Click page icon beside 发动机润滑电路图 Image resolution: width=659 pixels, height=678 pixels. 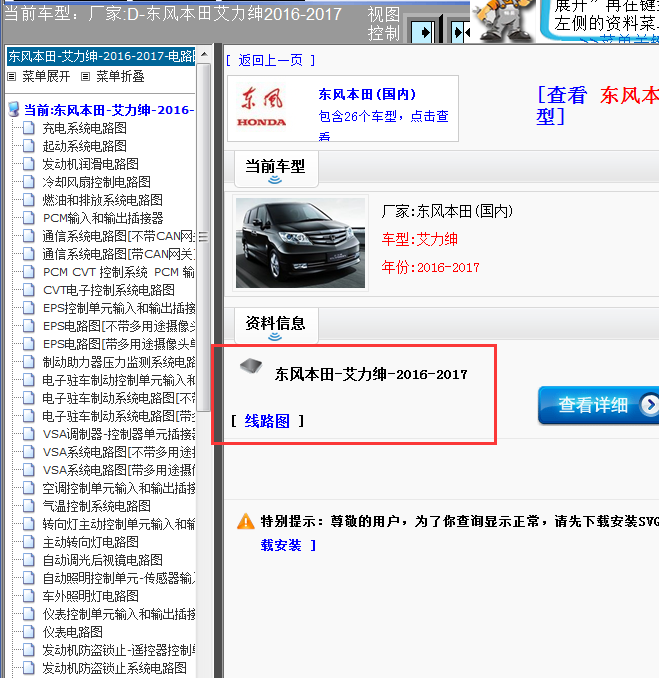29,164
